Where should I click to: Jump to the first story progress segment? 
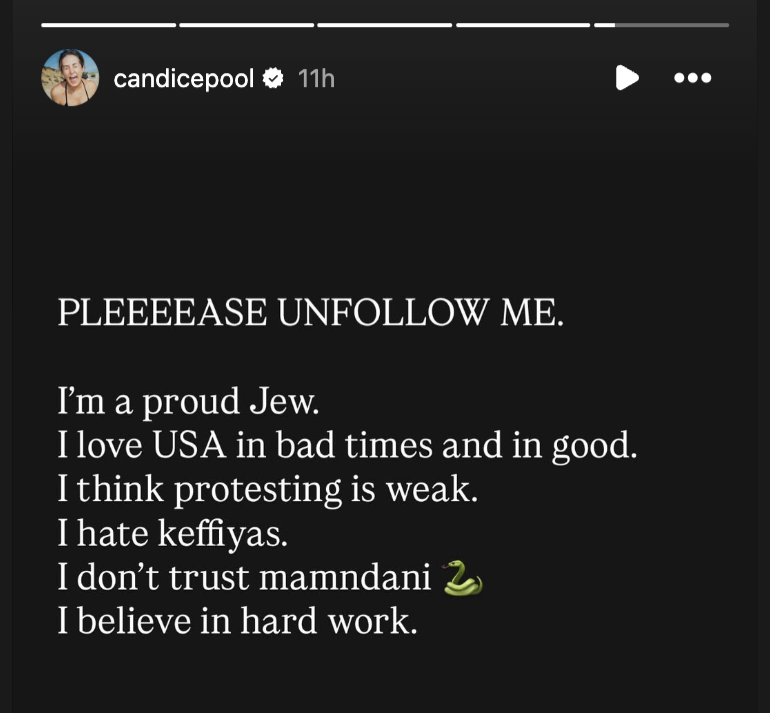(x=109, y=25)
